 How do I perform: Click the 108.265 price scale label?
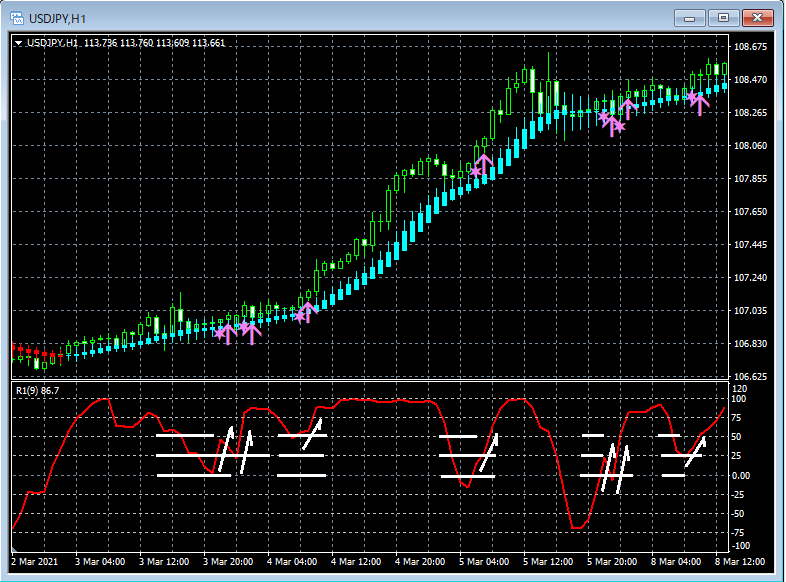pos(750,113)
